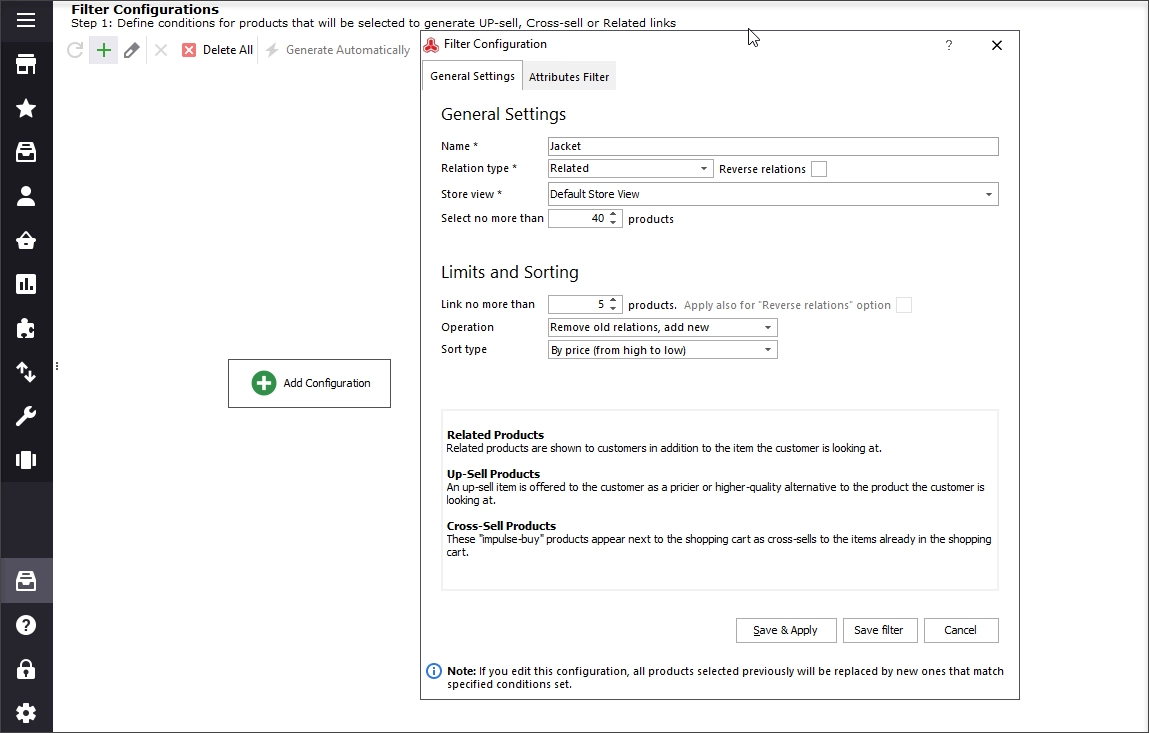This screenshot has width=1149, height=733.
Task: Toggle the Apply also for Reverse relations checkbox
Action: pos(904,305)
